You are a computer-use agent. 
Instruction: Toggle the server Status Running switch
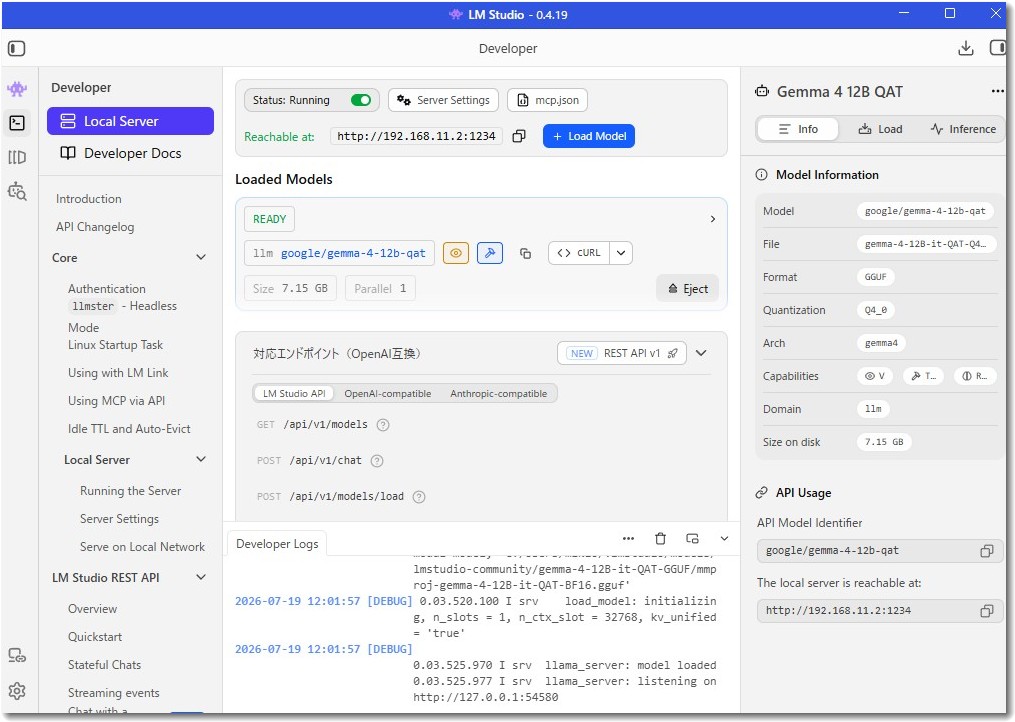click(x=361, y=100)
